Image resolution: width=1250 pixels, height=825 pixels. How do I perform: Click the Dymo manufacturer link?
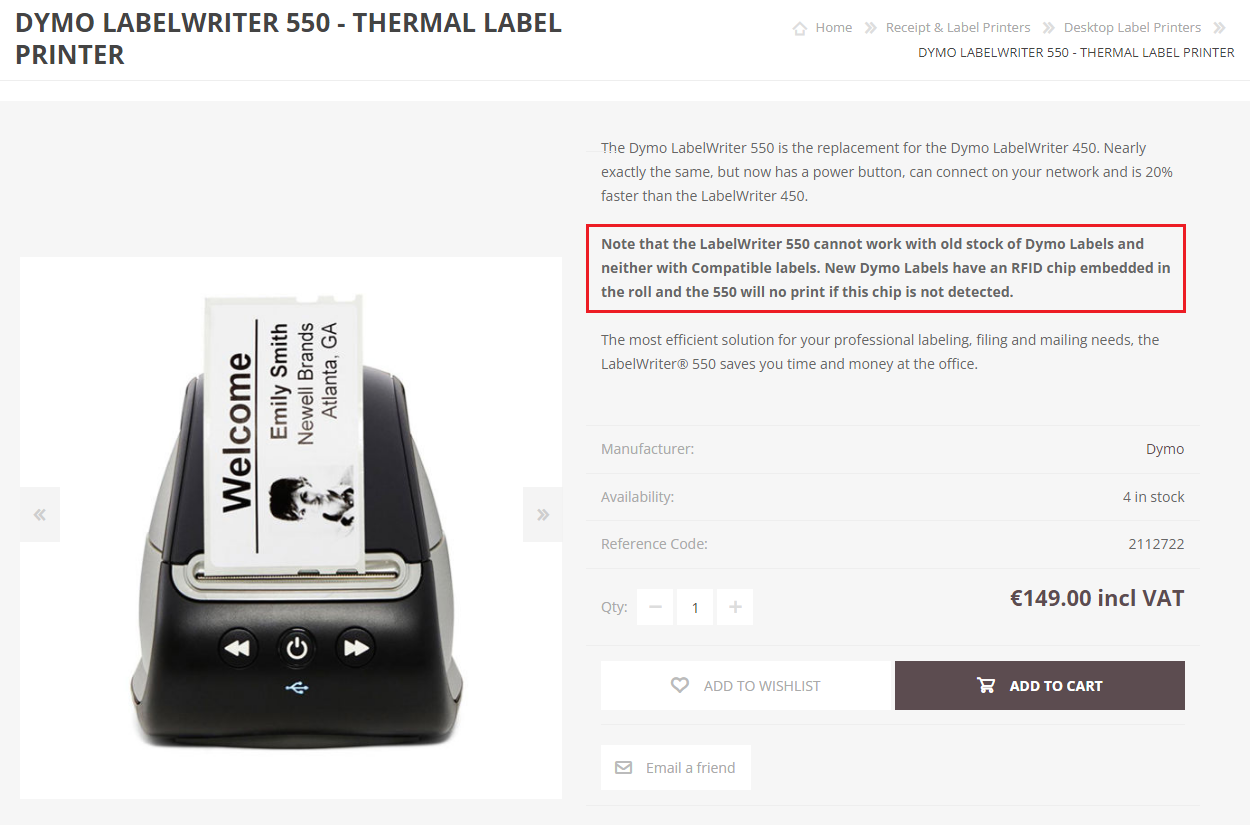point(1165,449)
